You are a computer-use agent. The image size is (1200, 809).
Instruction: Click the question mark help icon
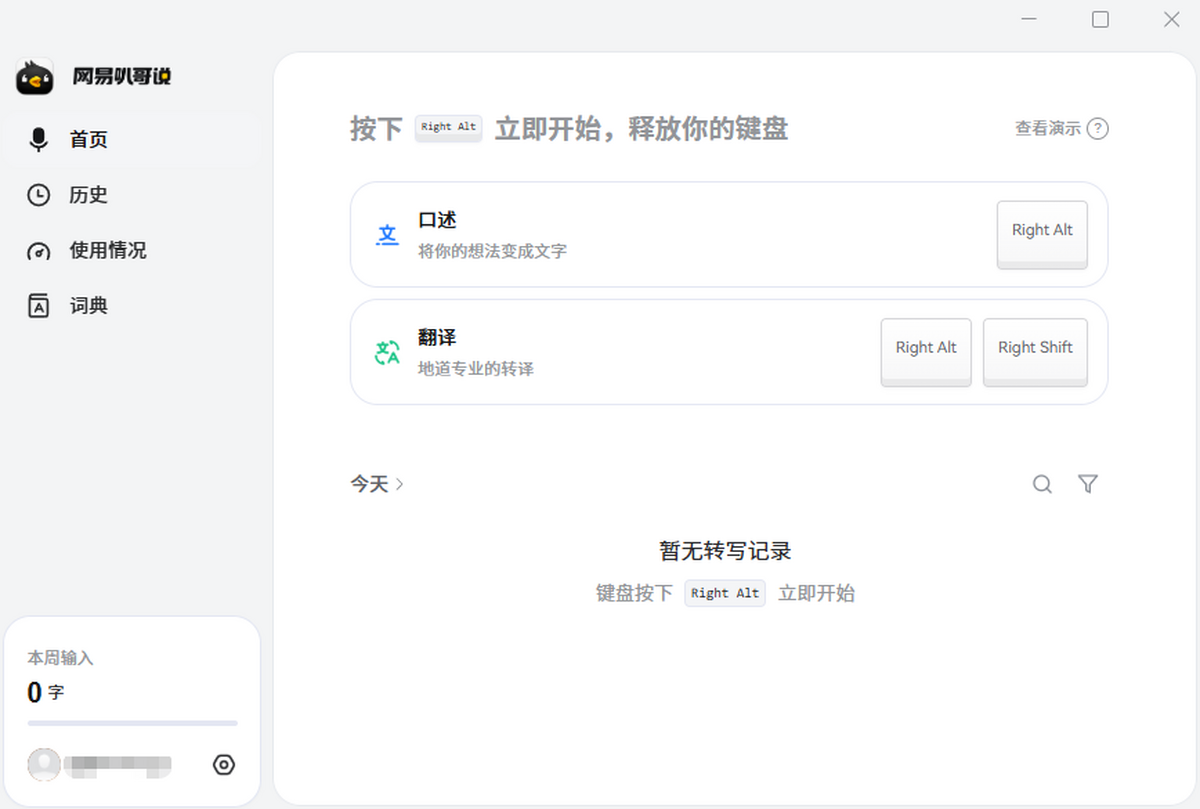point(1097,128)
